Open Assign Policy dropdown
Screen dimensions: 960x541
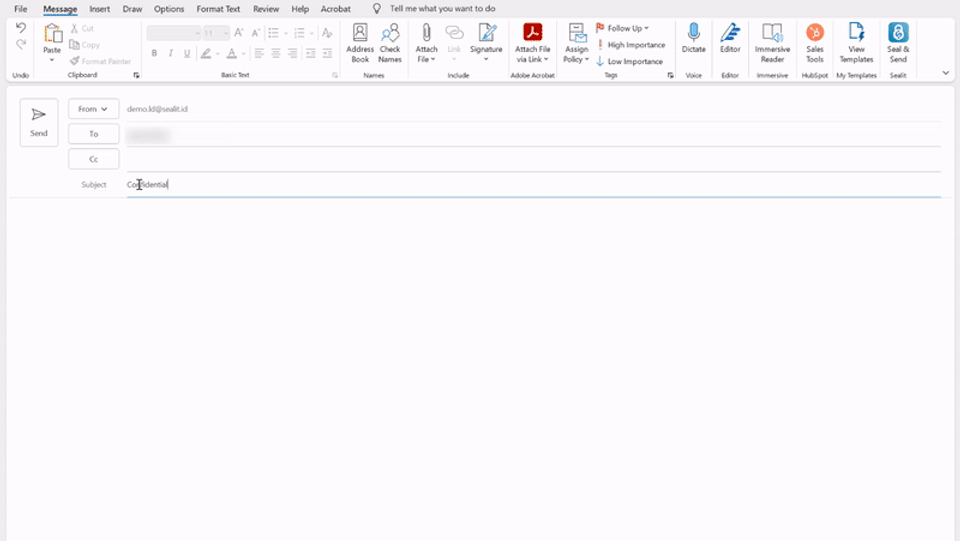tap(576, 43)
